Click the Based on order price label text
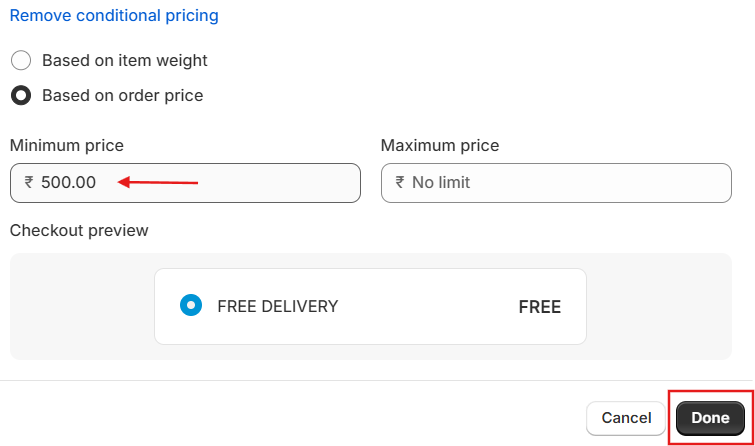 [x=123, y=95]
